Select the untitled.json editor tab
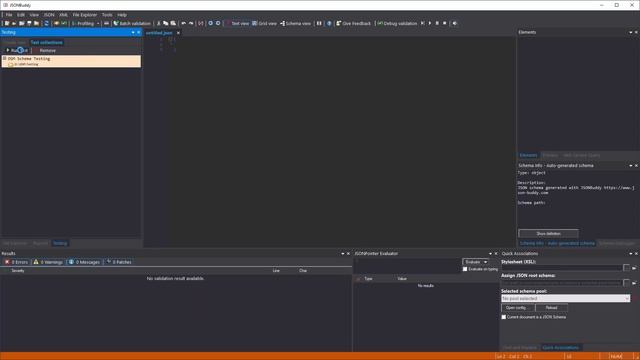 point(159,33)
